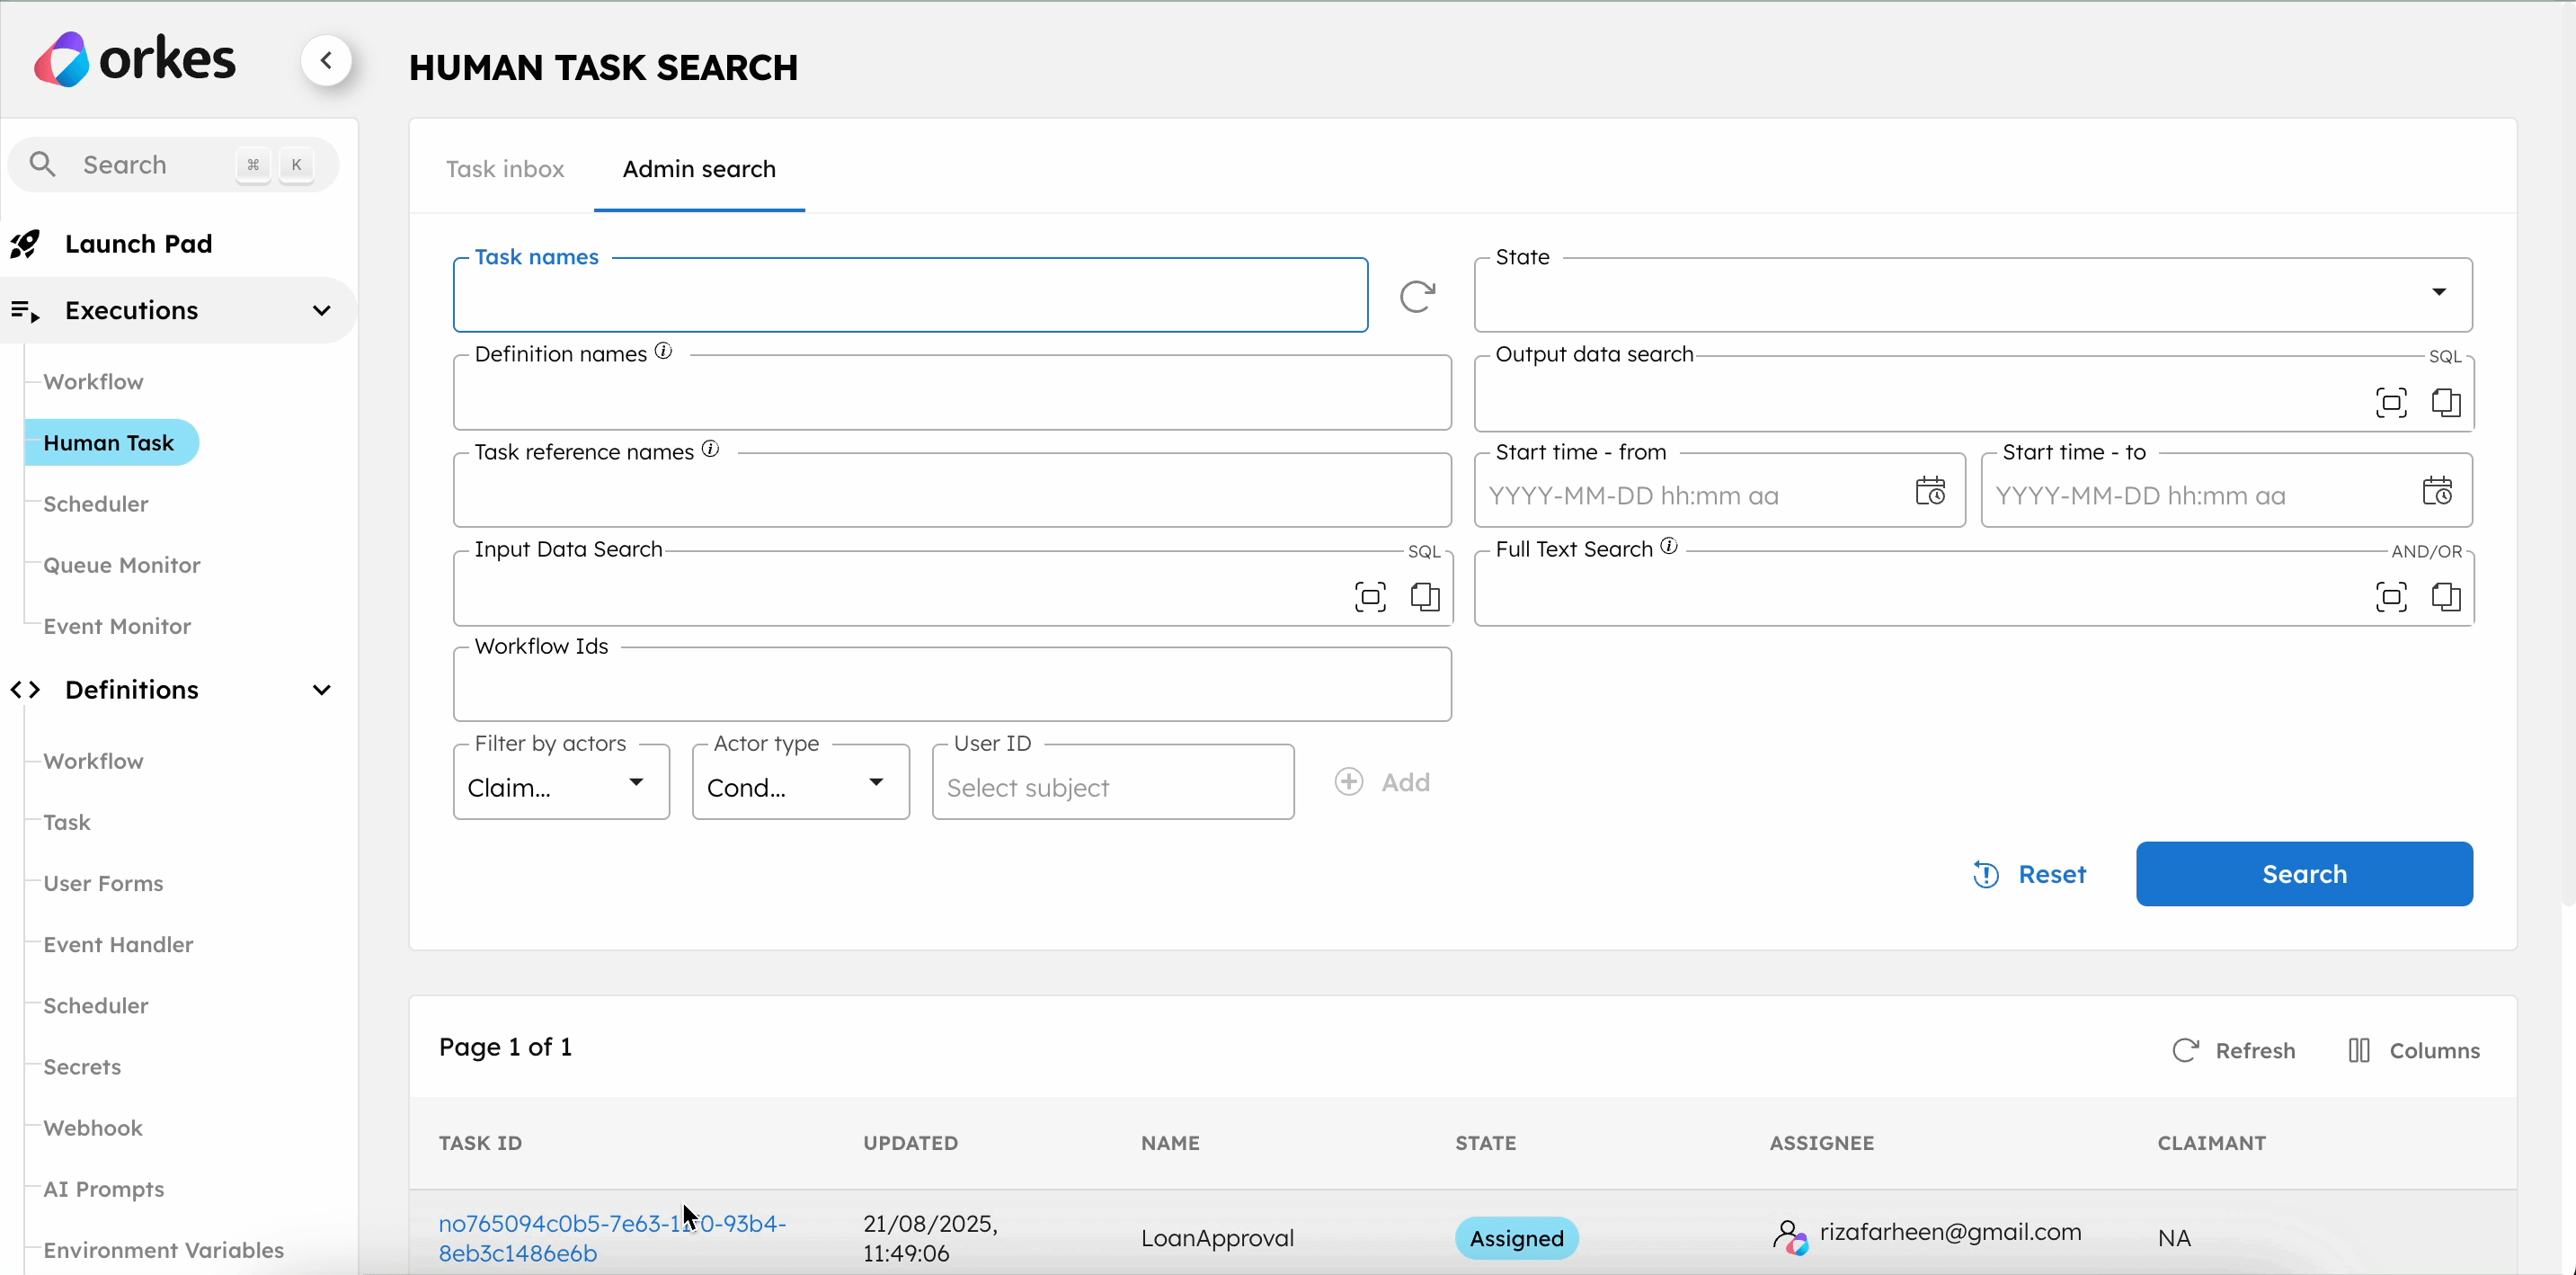Open the State dropdown
This screenshot has height=1275, width=2576.
coord(1973,295)
